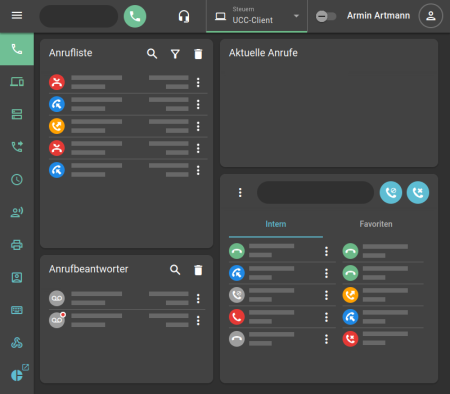450x394 pixels.
Task: Open options of first voicemail entry
Action: [198, 299]
